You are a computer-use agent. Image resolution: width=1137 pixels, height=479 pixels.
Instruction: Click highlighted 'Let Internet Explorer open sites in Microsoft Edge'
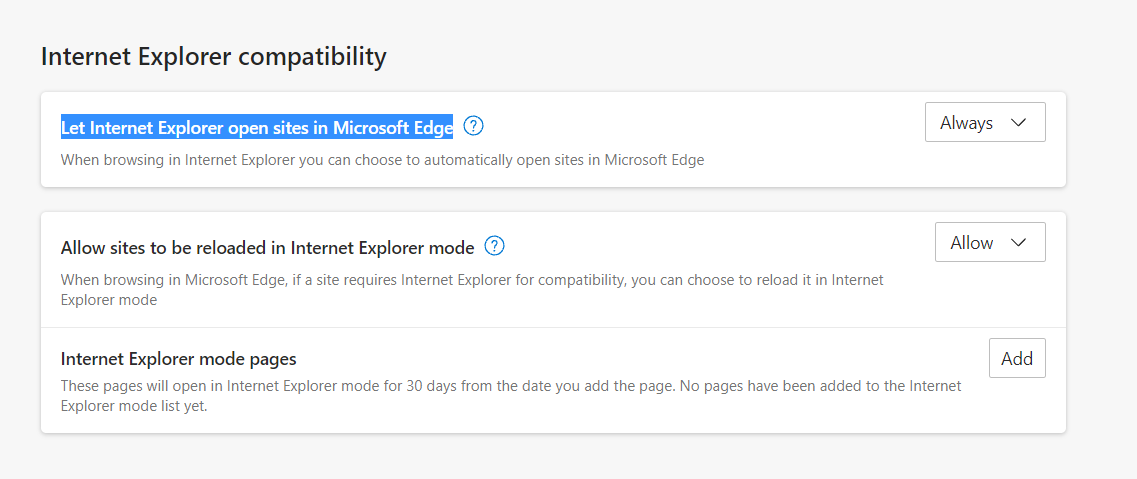(257, 128)
